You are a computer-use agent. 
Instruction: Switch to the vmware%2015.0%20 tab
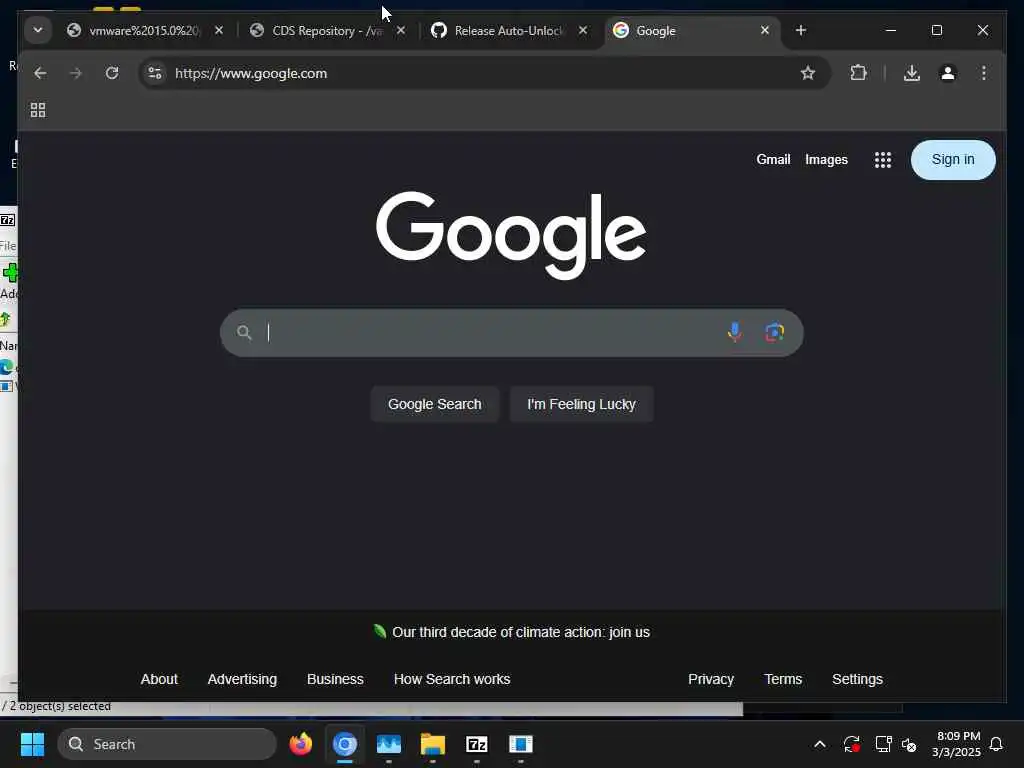tap(144, 31)
